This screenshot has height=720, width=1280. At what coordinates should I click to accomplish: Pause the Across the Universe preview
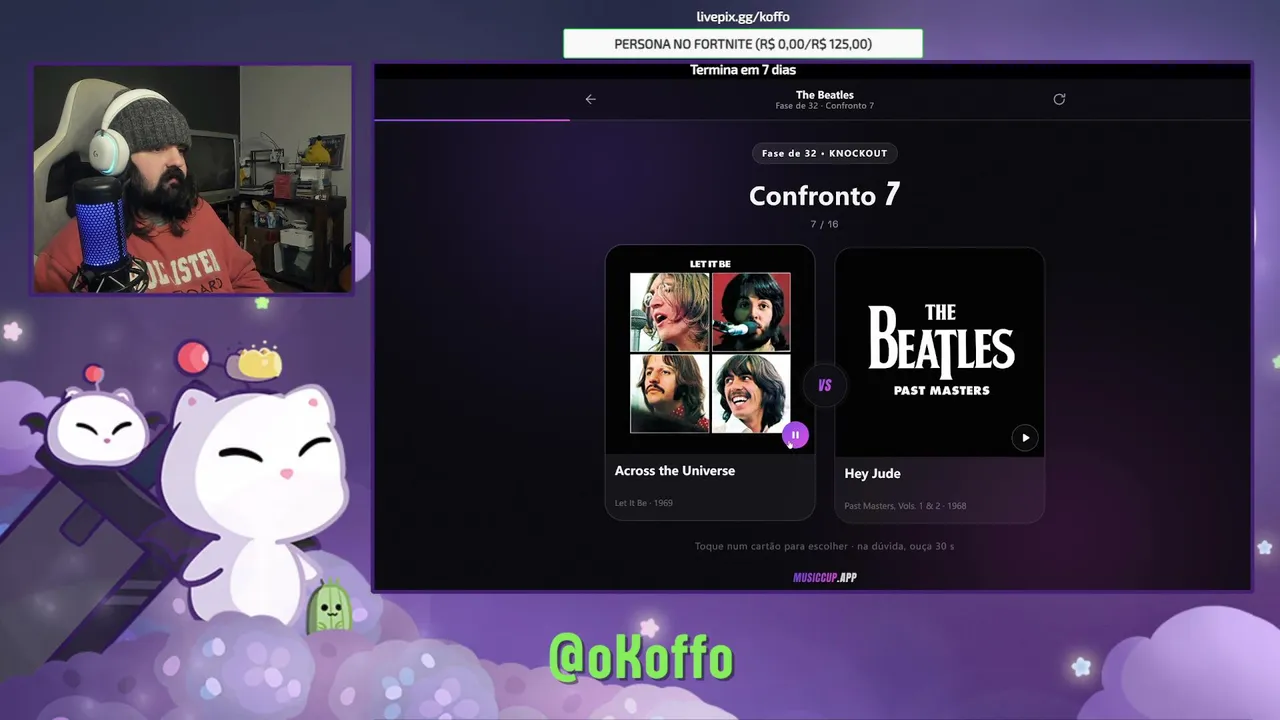(795, 435)
